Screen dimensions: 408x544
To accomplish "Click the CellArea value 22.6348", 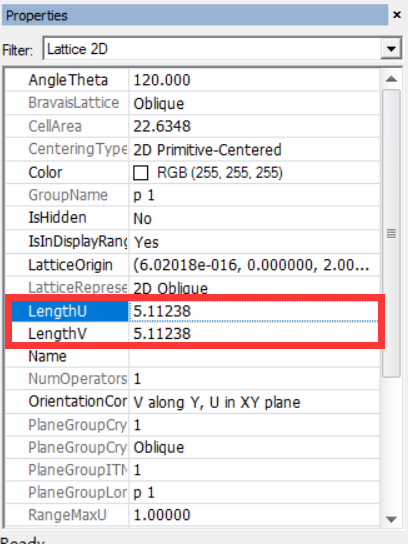I will (x=162, y=127).
